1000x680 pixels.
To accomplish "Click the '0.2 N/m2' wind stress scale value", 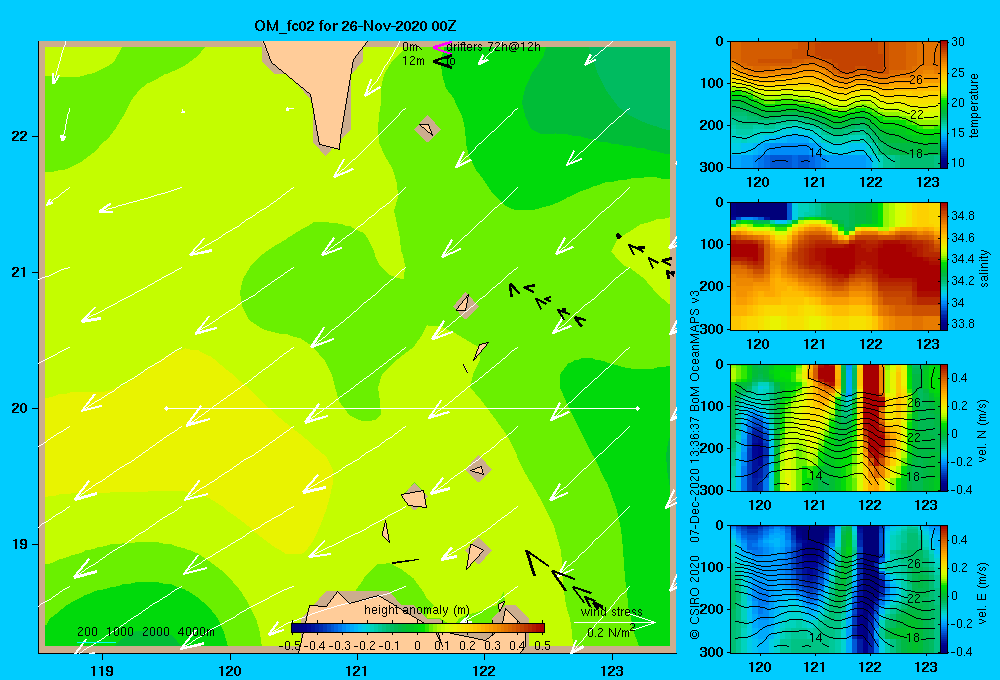I will coord(611,632).
